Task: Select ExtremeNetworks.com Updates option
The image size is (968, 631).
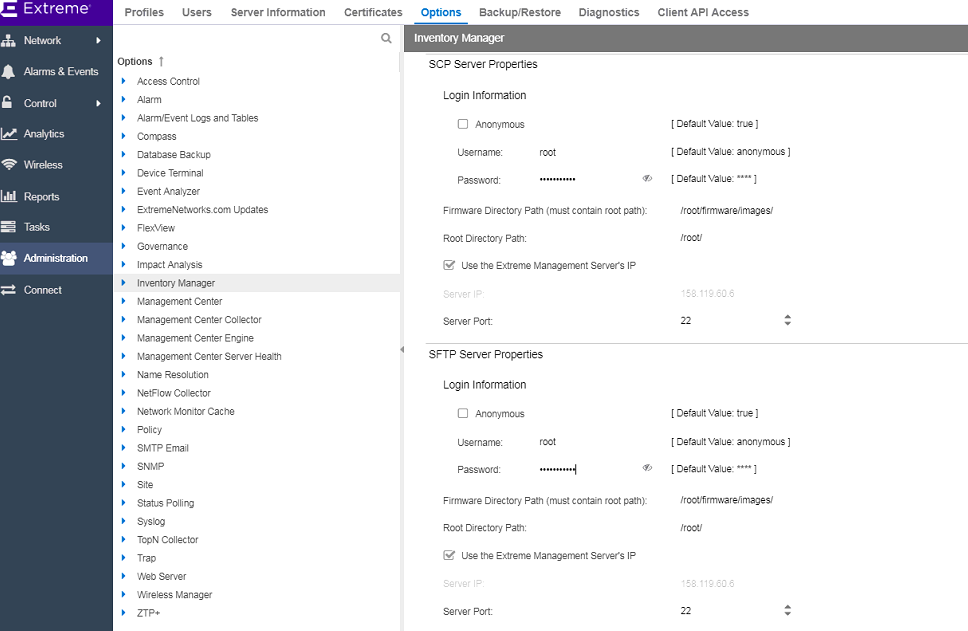Action: coord(202,209)
